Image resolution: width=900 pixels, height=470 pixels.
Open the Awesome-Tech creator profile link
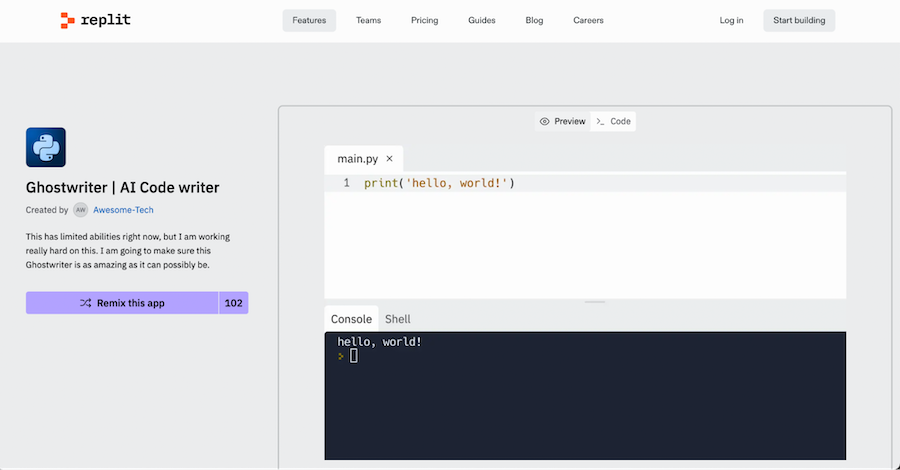(123, 210)
